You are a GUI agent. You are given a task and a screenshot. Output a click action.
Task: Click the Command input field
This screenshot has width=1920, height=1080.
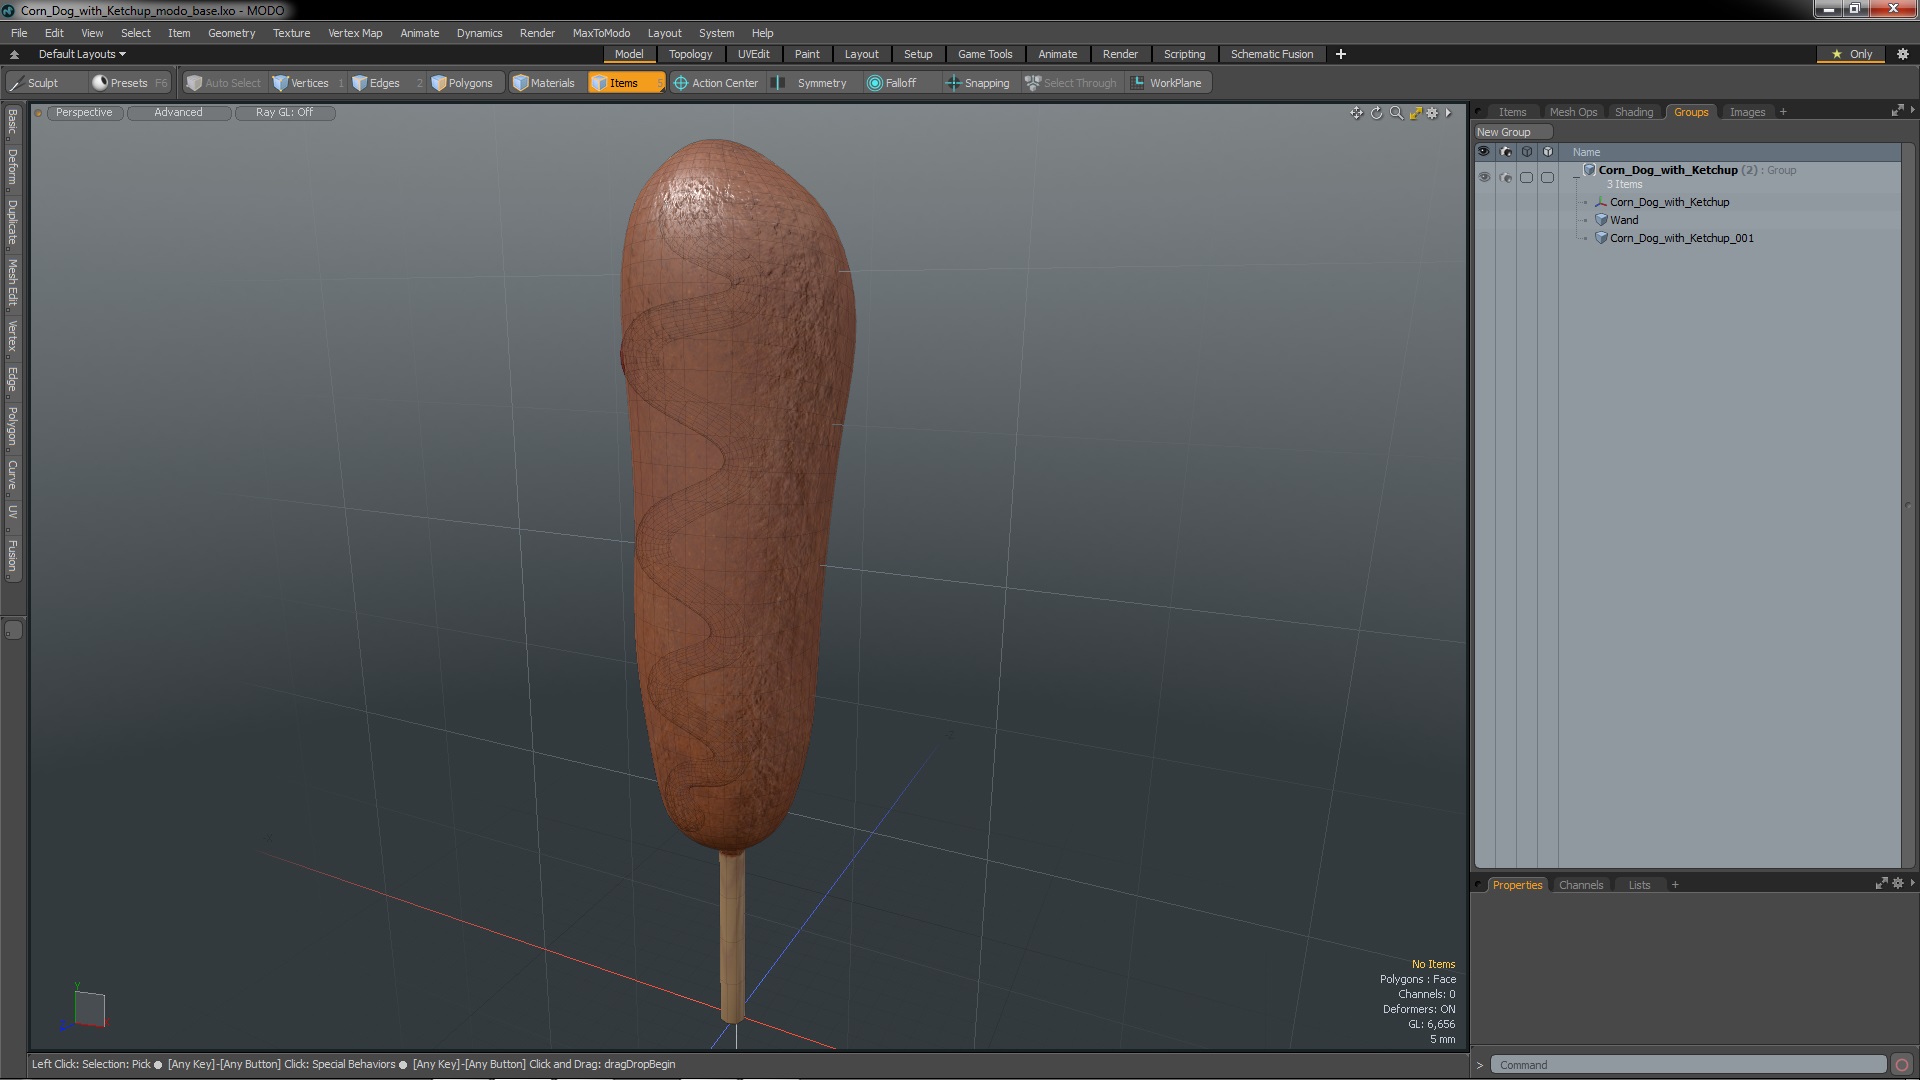[1688, 1065]
